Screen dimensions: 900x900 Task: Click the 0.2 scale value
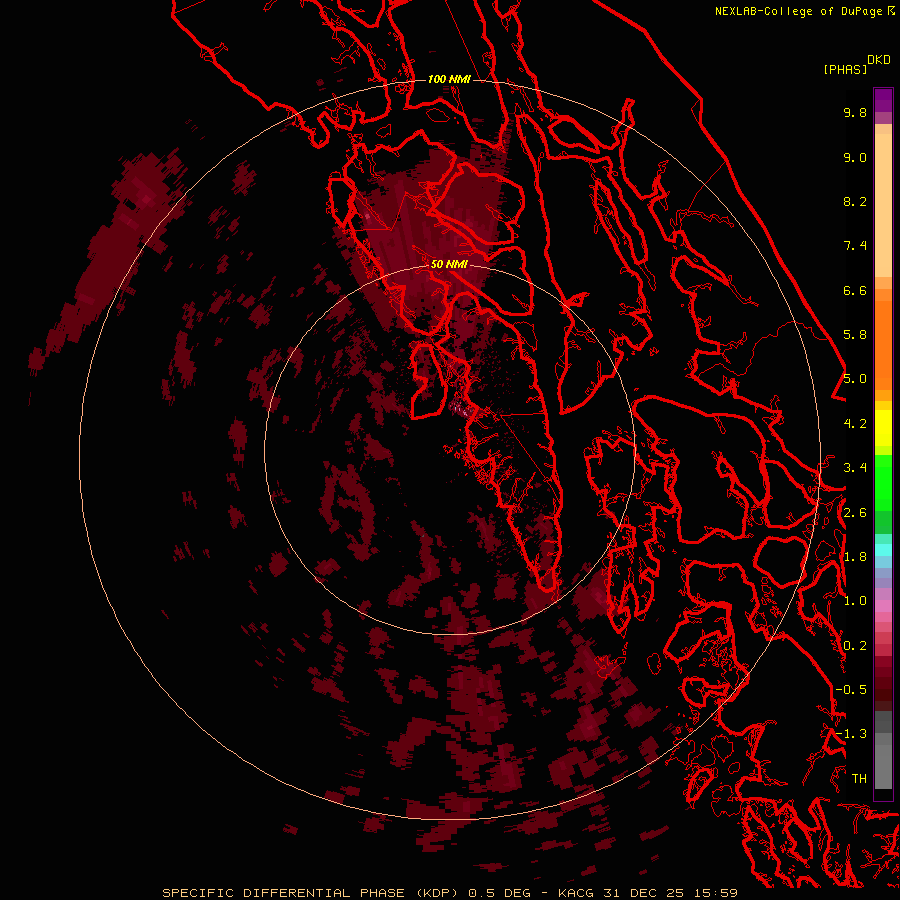[855, 646]
